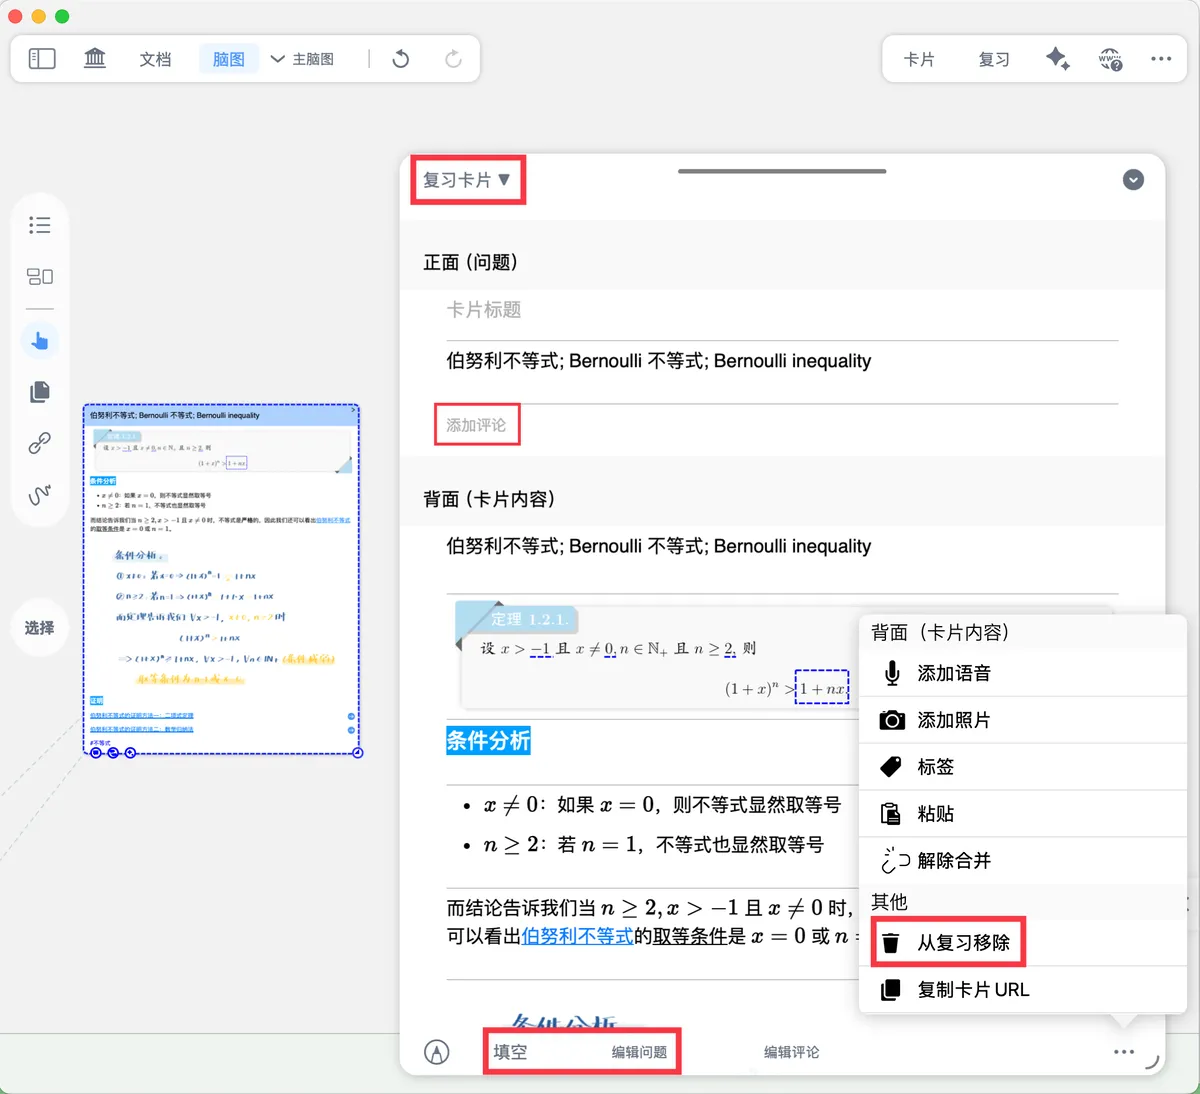
Task: Click the 编辑问题 button
Action: 639,1052
